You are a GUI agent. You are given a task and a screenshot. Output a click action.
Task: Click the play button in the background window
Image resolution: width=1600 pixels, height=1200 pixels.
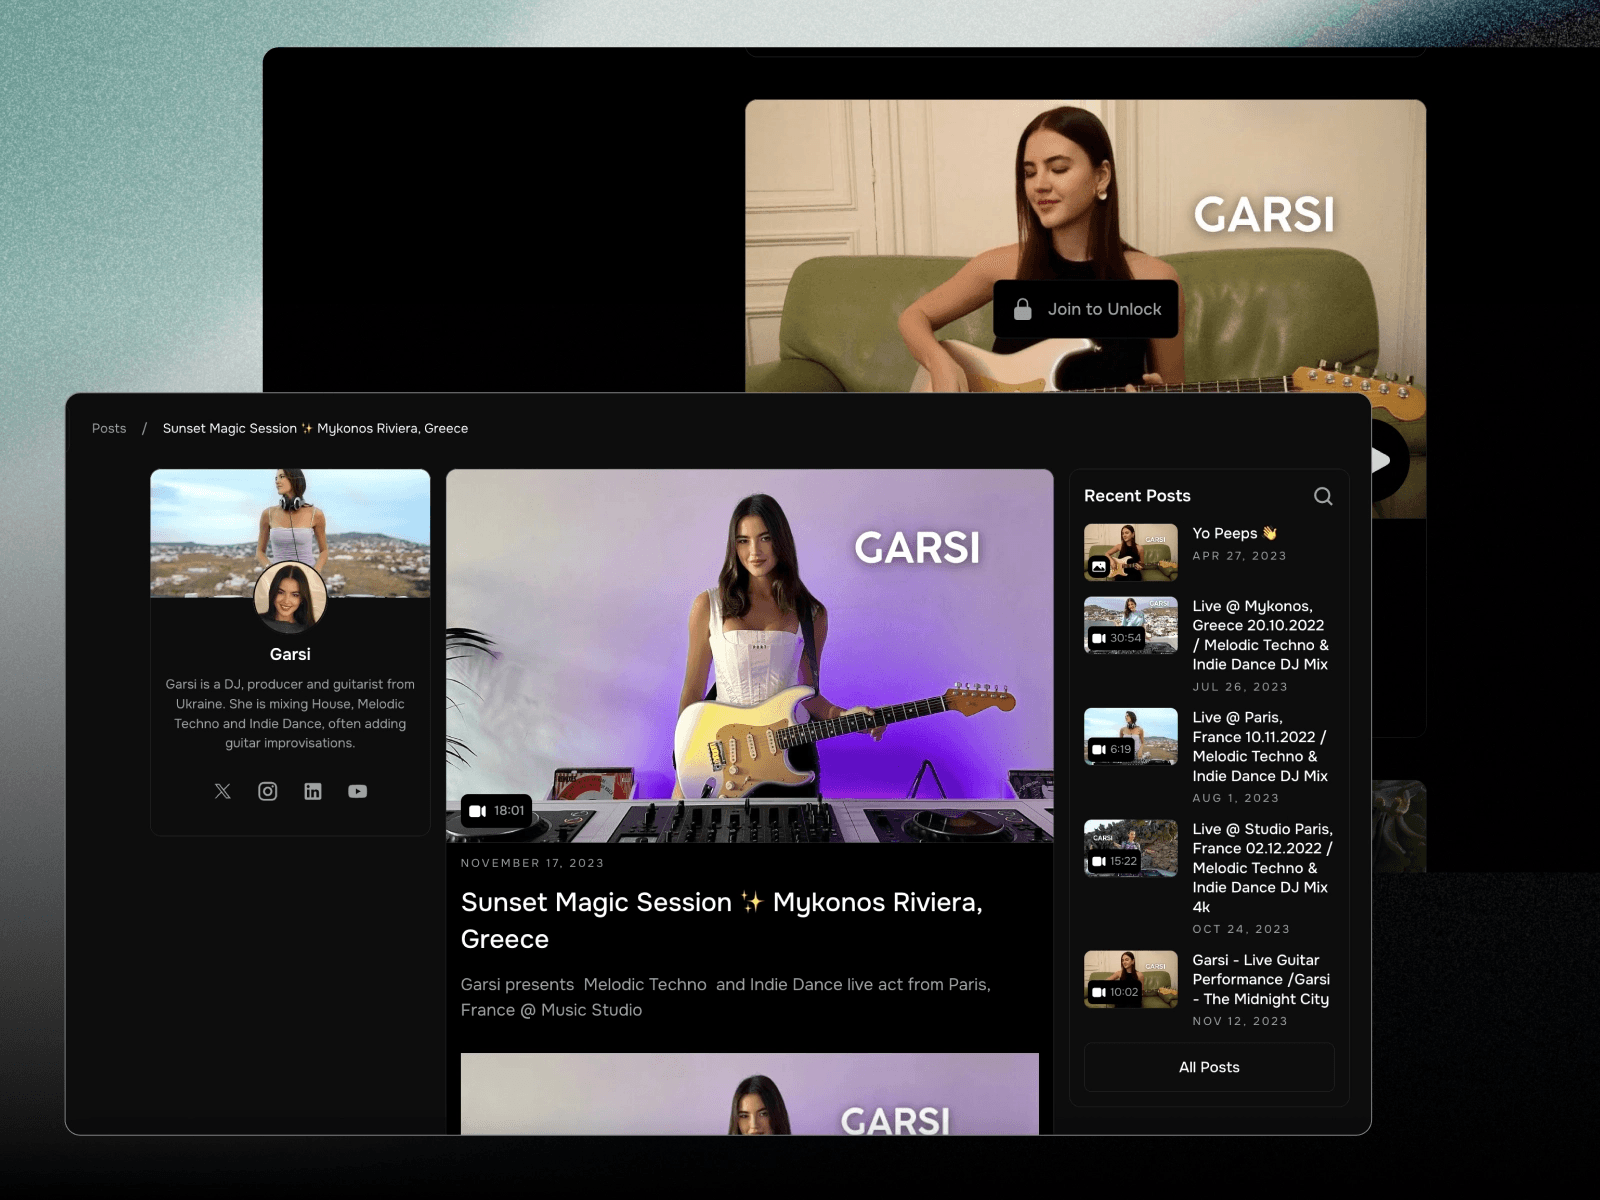1385,460
